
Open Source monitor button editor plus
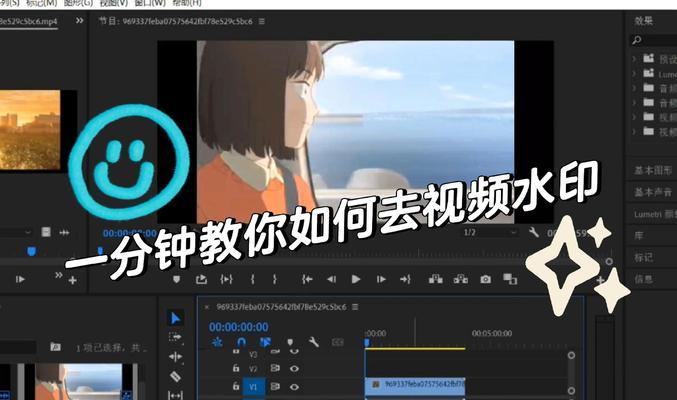click(73, 281)
